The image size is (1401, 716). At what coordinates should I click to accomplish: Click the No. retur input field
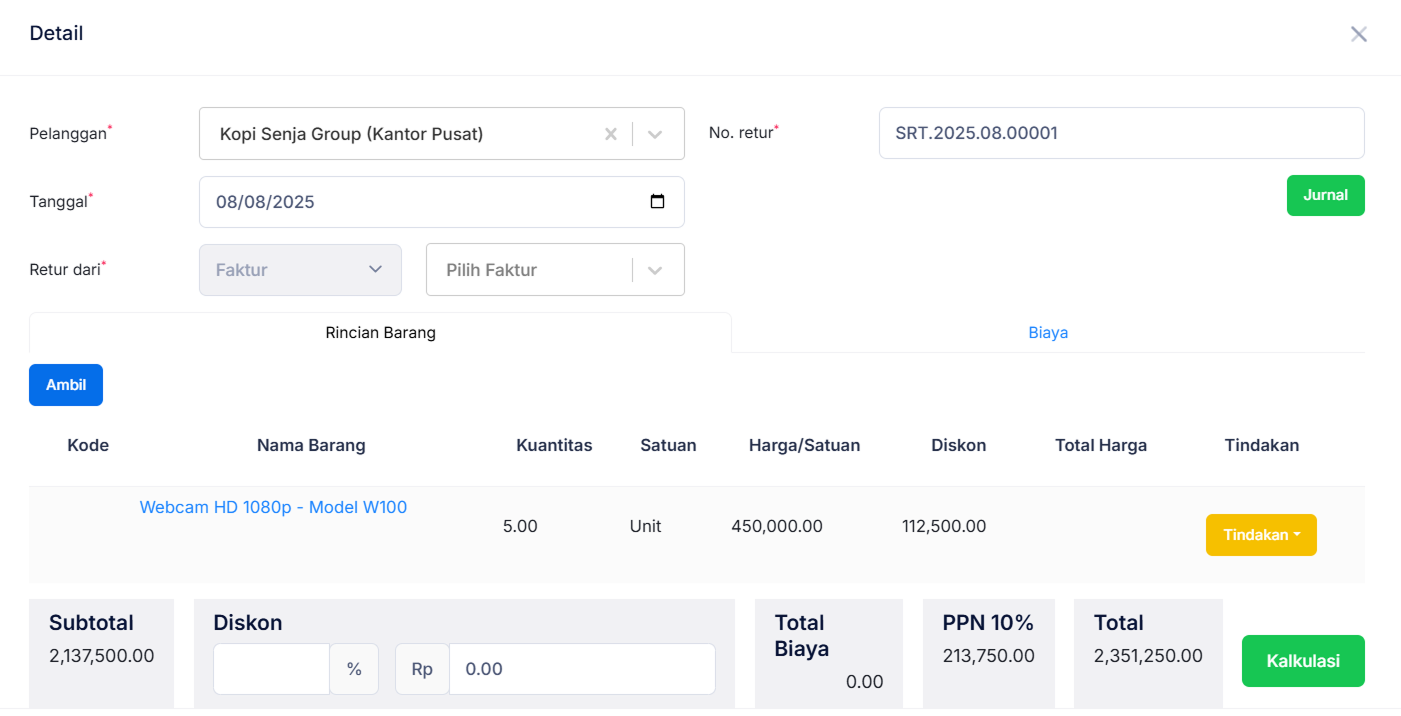click(x=1120, y=132)
